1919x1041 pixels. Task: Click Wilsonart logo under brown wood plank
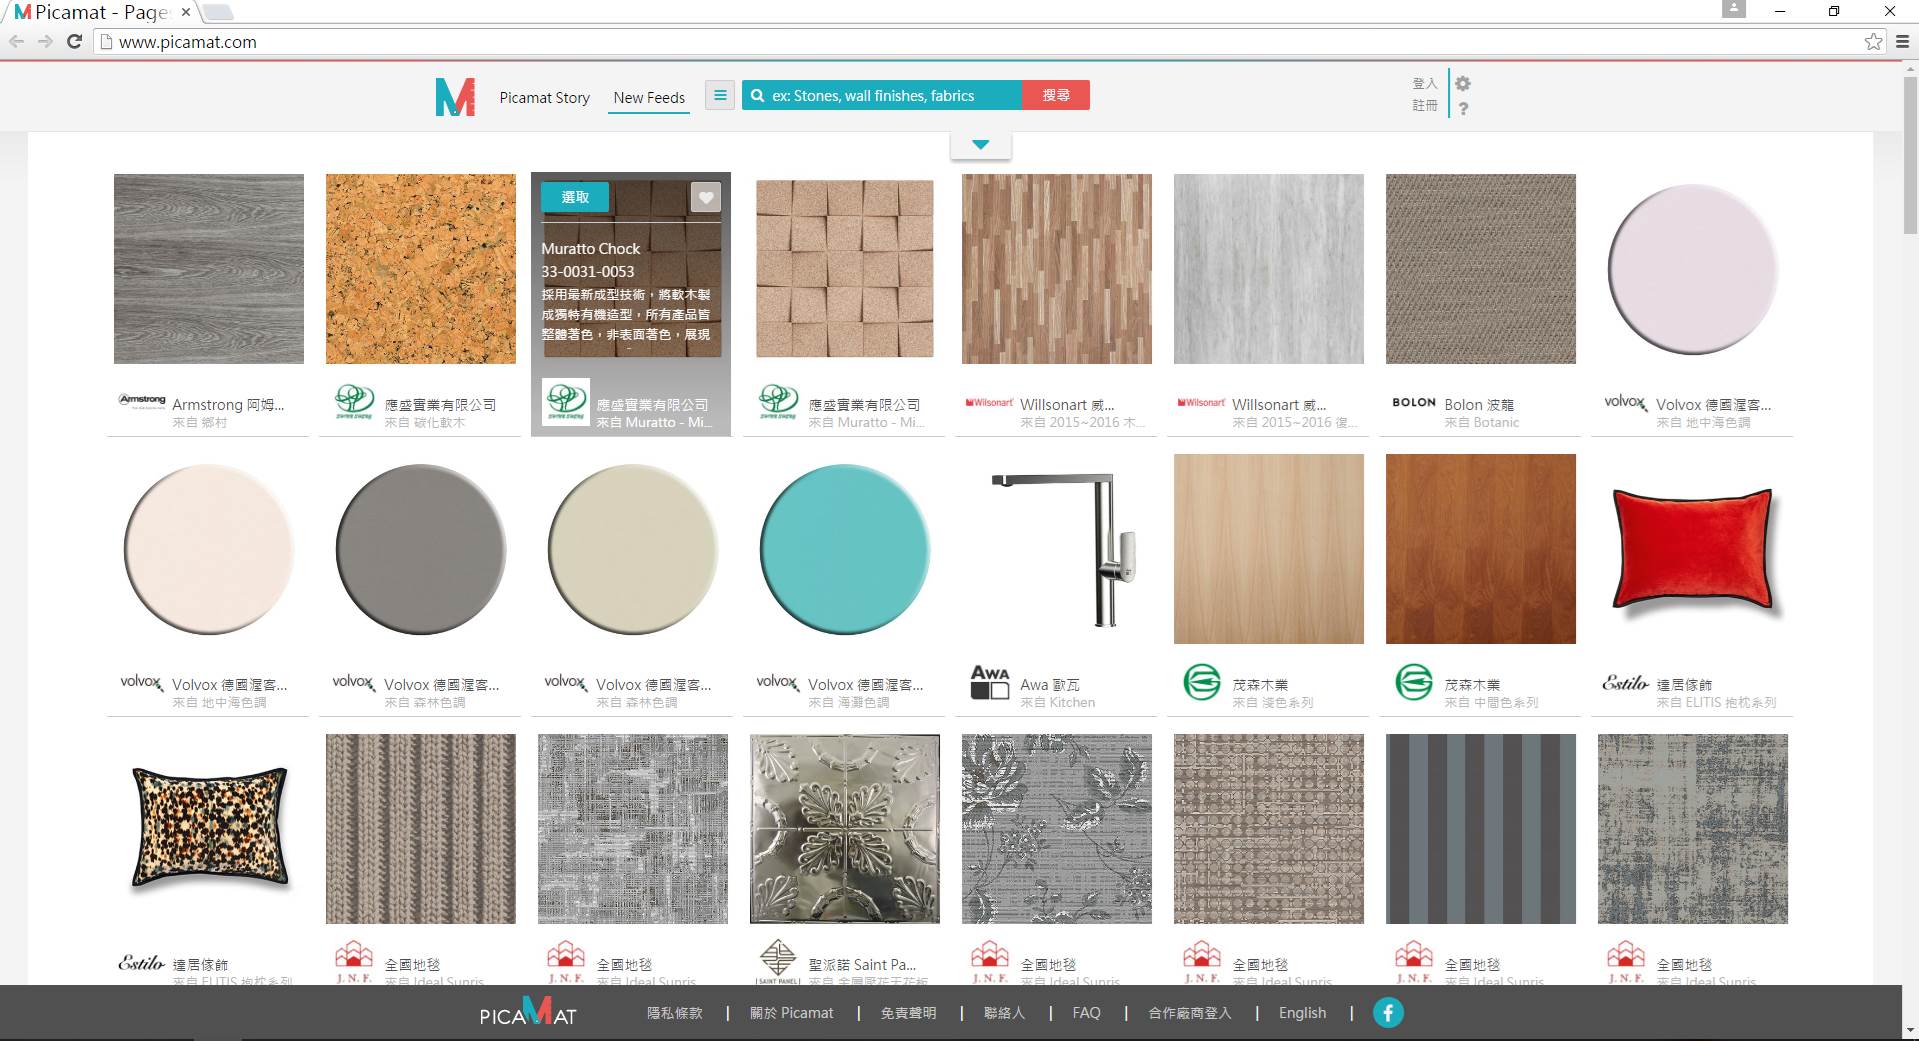point(990,402)
